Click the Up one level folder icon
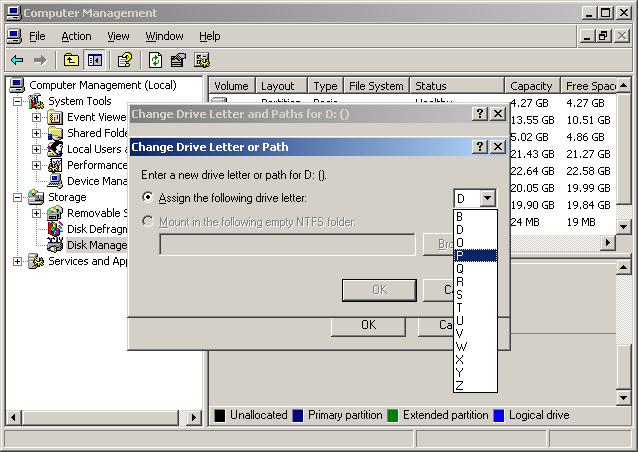This screenshot has height=452, width=638. (x=71, y=61)
